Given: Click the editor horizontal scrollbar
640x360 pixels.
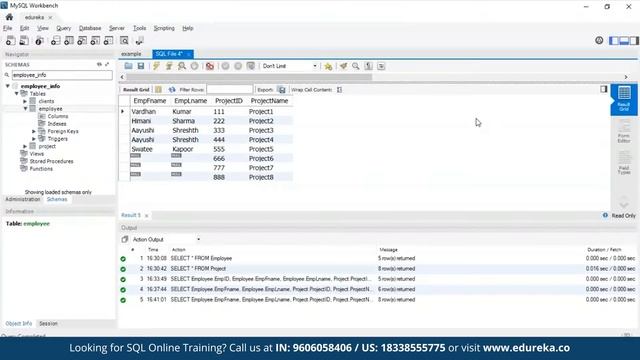Looking at the screenshot, I should point(249,77).
